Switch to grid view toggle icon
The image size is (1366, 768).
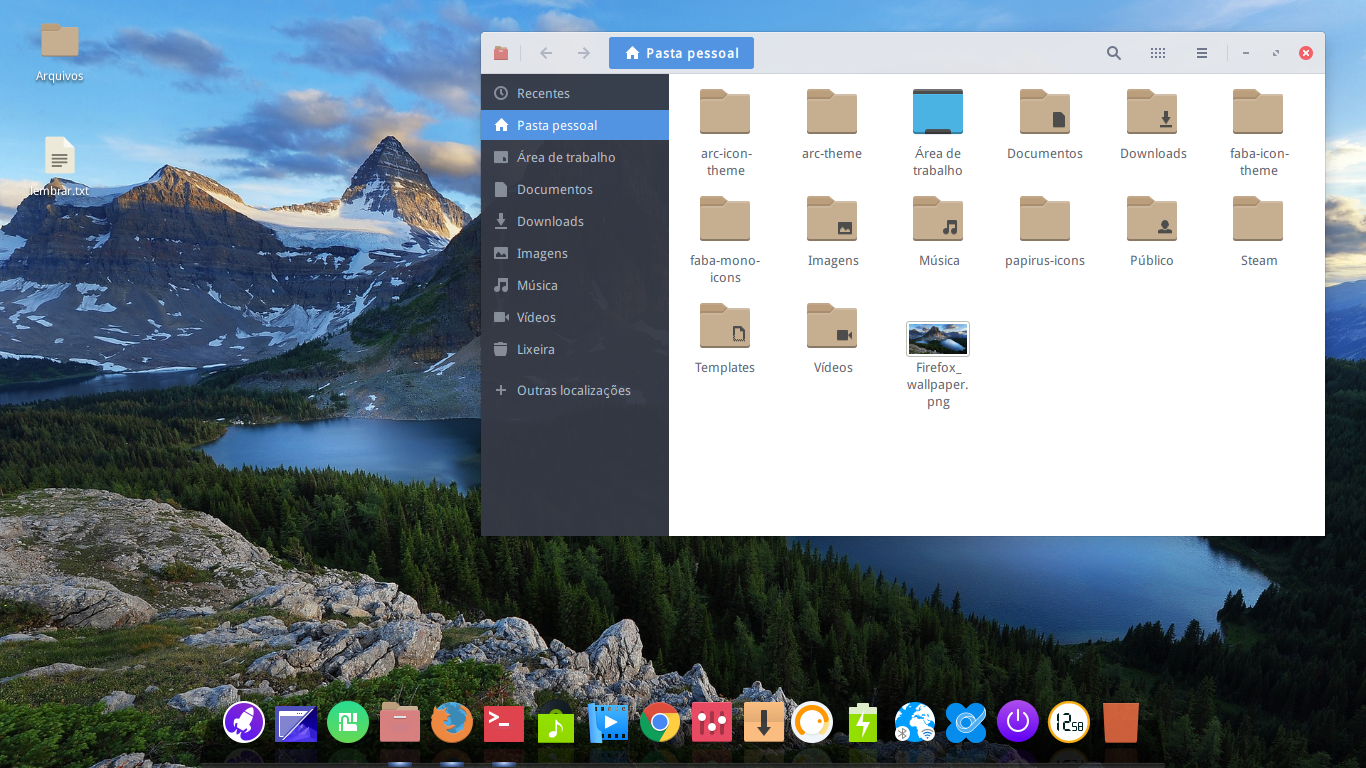pos(1158,53)
